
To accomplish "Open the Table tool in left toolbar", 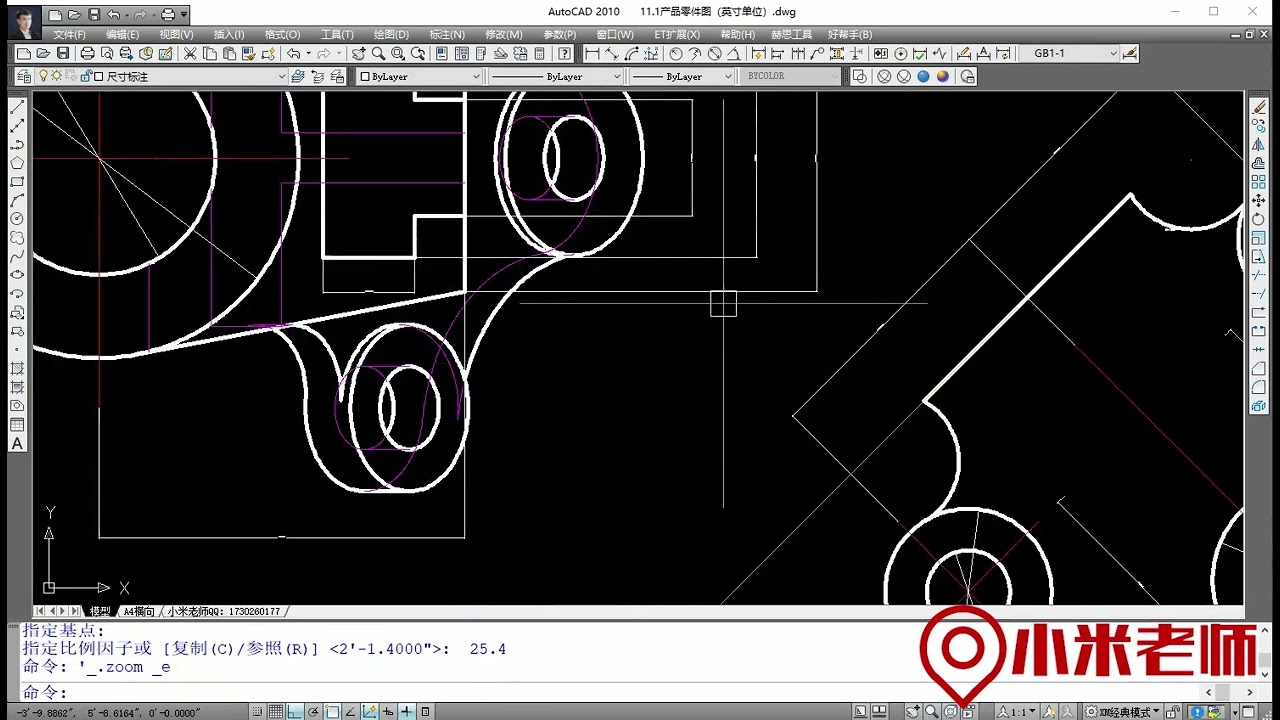I will pos(17,425).
